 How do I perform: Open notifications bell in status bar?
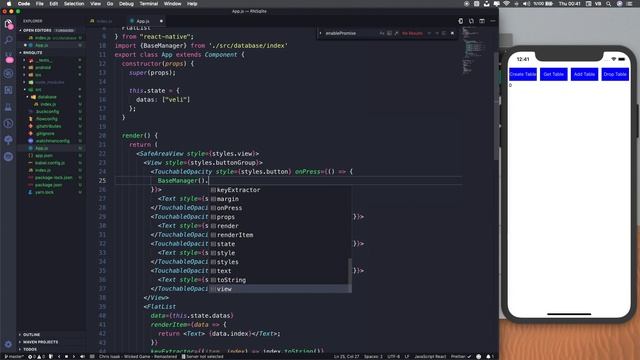point(489,357)
